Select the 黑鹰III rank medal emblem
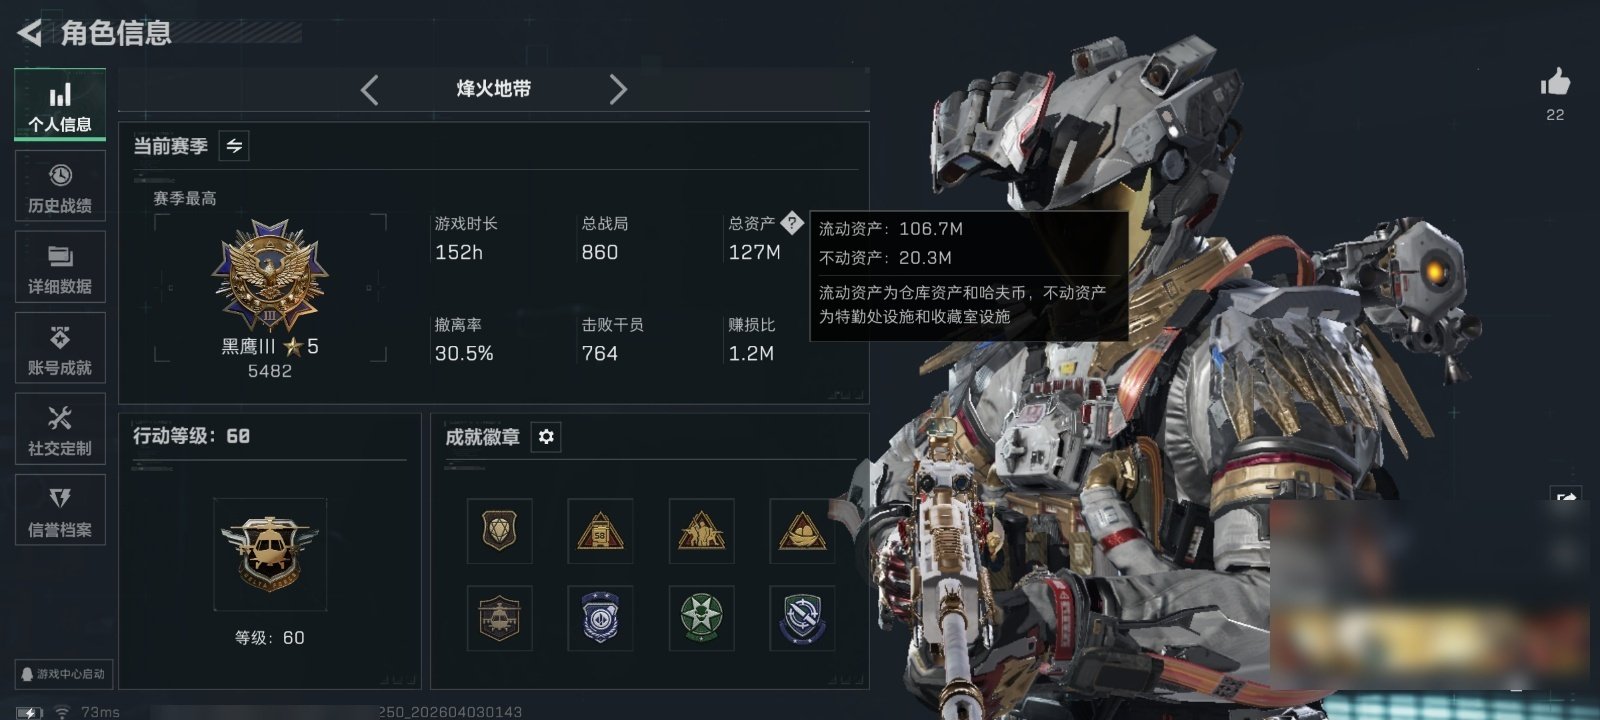Screen dimensions: 1600x720 click(270, 276)
